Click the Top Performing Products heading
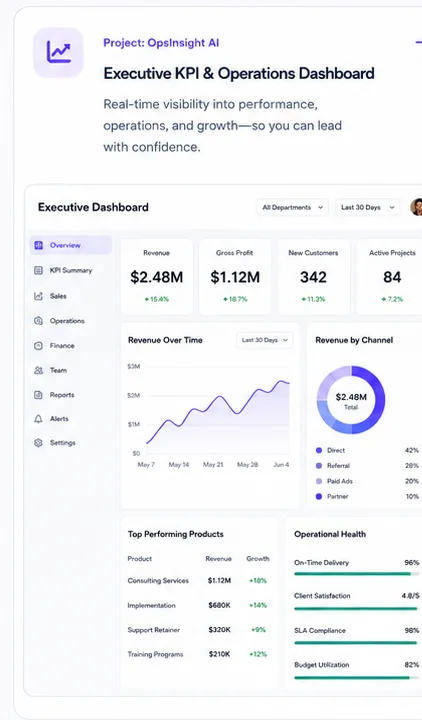Image resolution: width=422 pixels, height=720 pixels. pyautogui.click(x=175, y=534)
